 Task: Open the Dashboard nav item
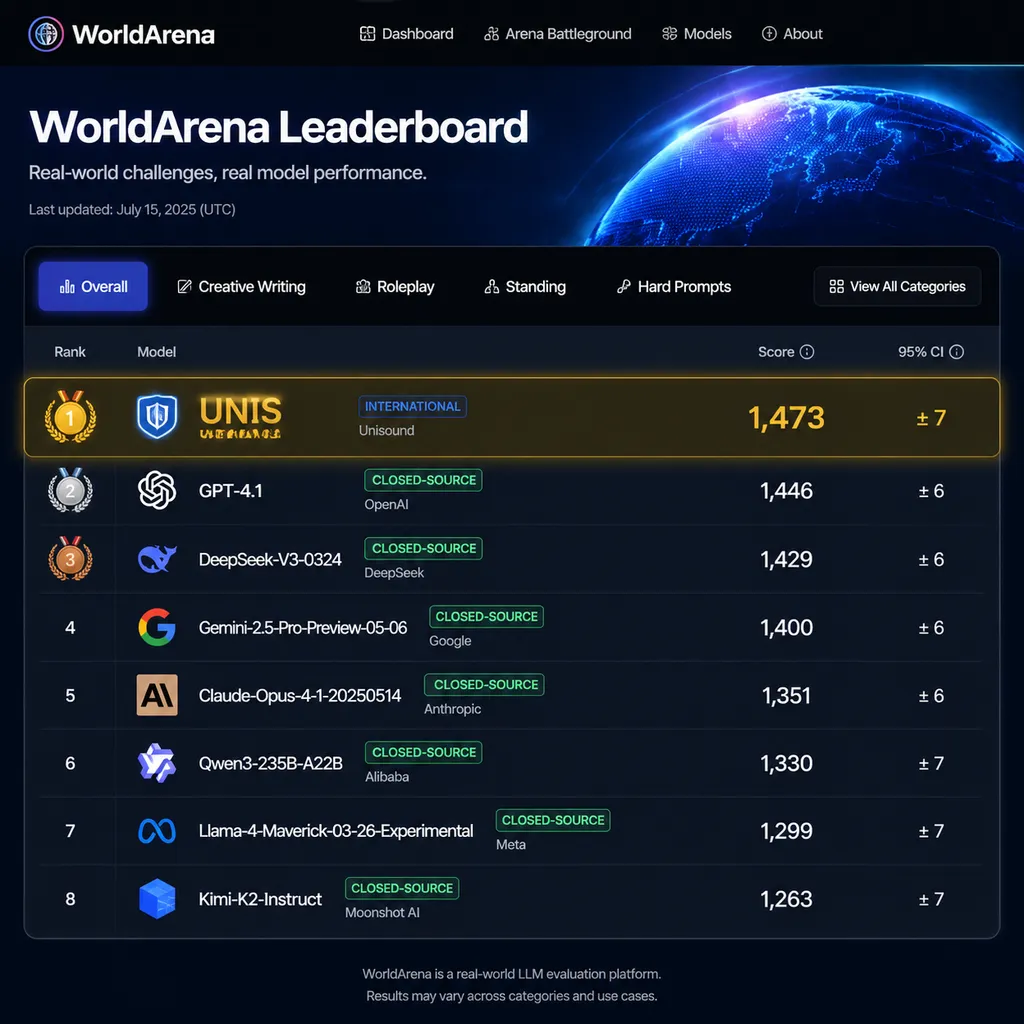click(x=406, y=34)
